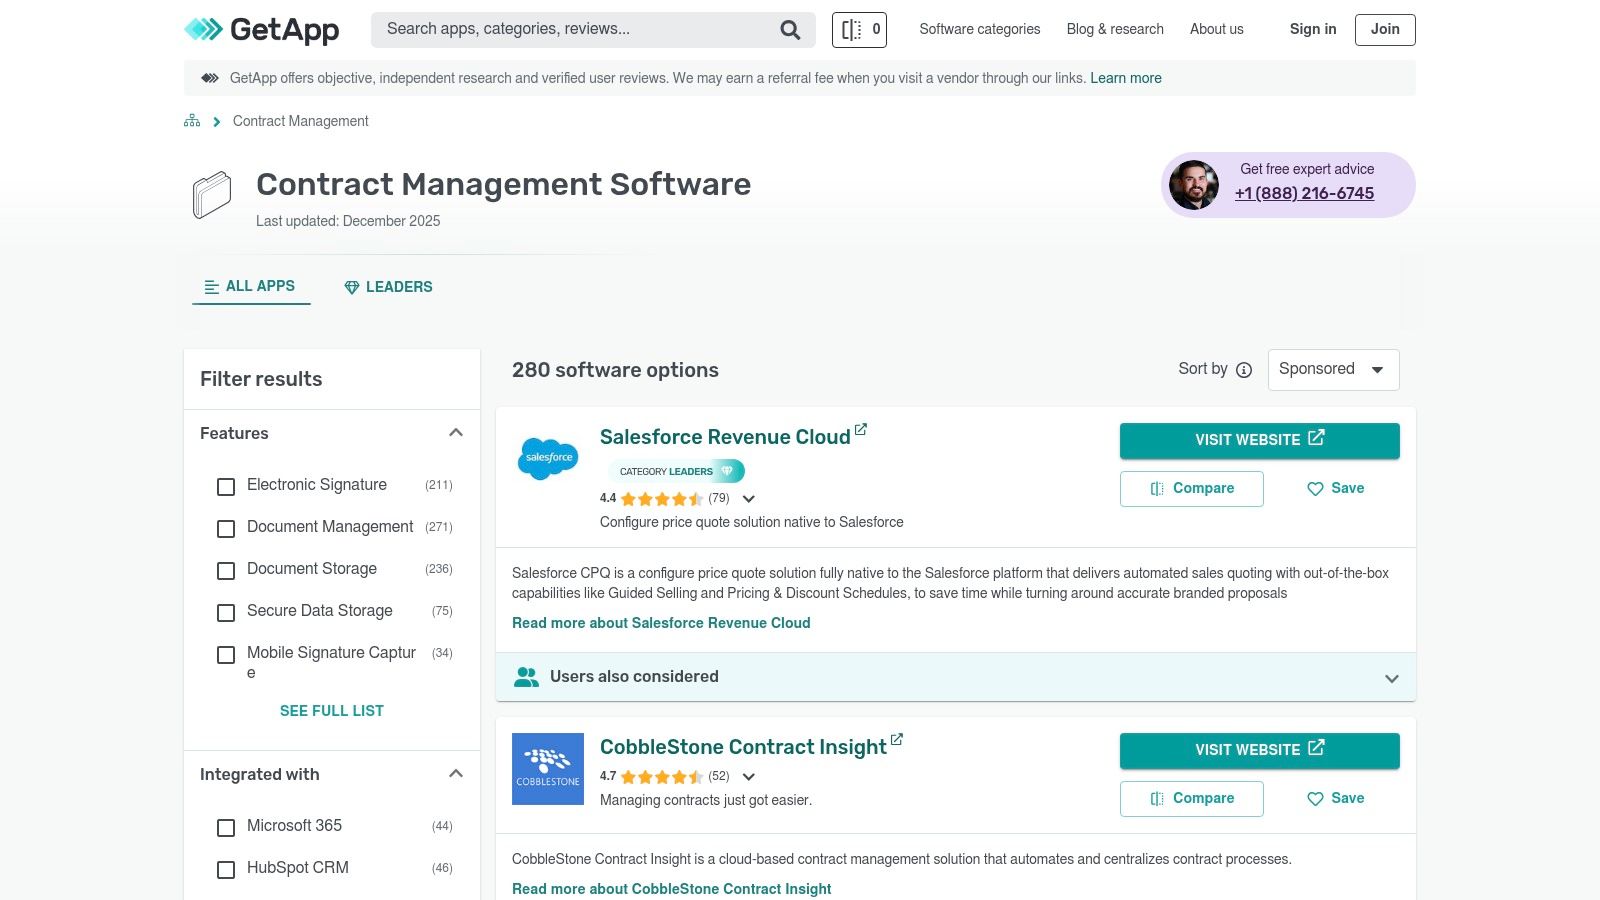The height and width of the screenshot is (900, 1600).
Task: Check the Document Storage filter
Action: [x=226, y=570]
